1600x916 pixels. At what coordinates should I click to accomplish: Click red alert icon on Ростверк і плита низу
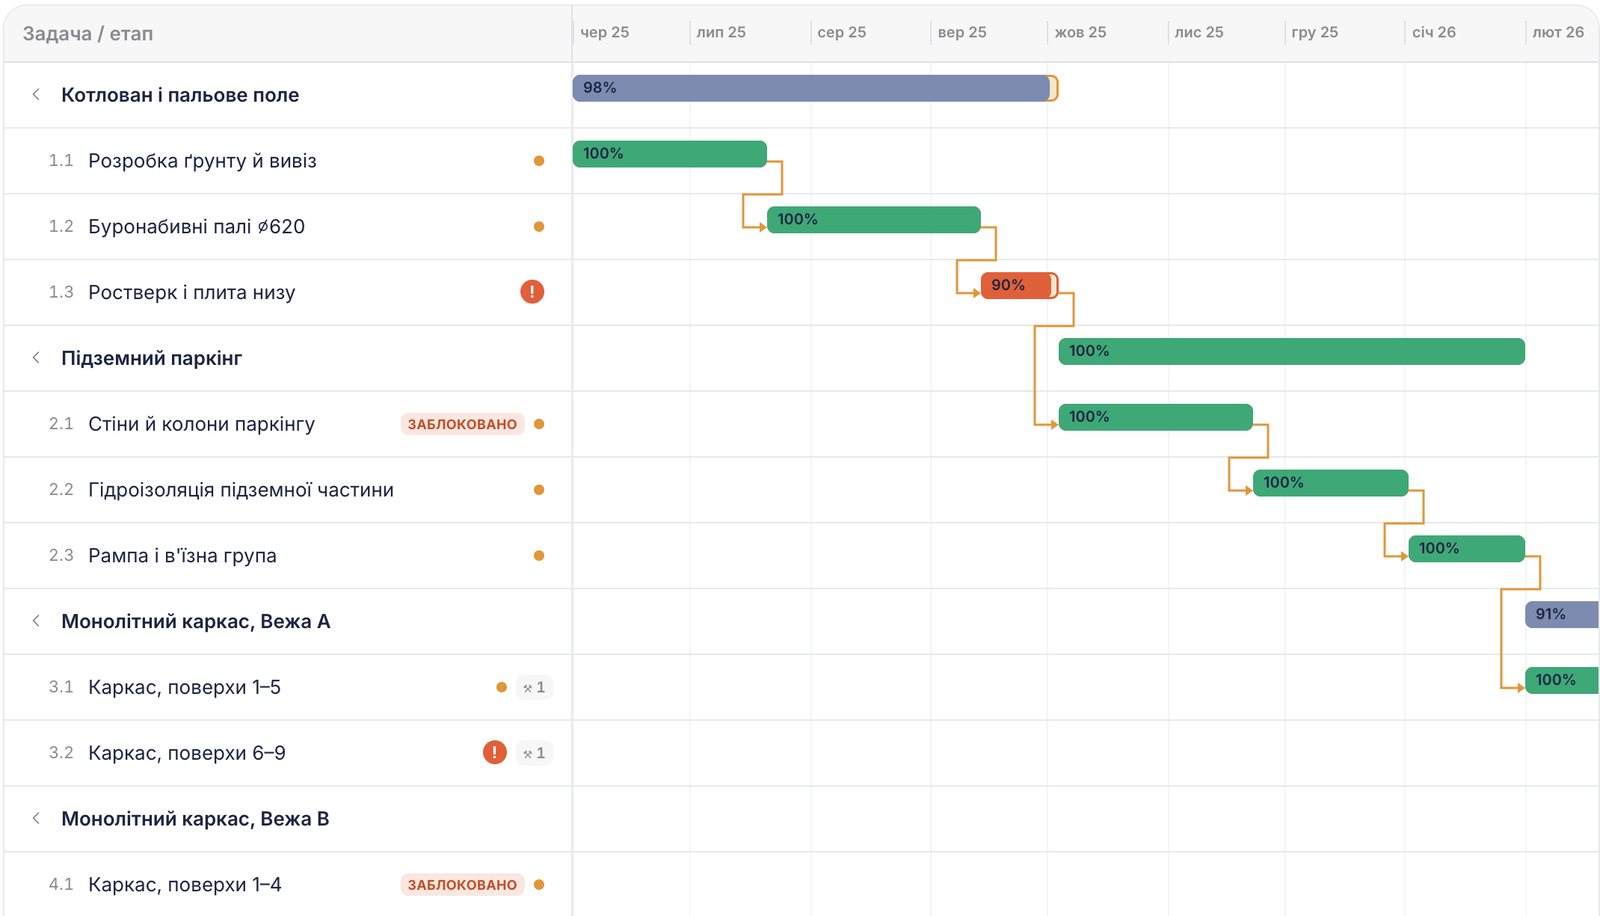(x=532, y=292)
